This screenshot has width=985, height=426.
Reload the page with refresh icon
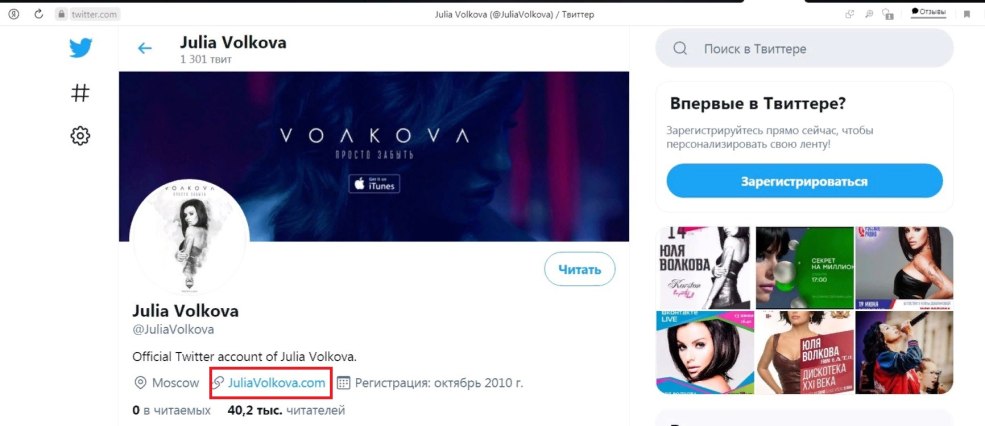pos(38,14)
